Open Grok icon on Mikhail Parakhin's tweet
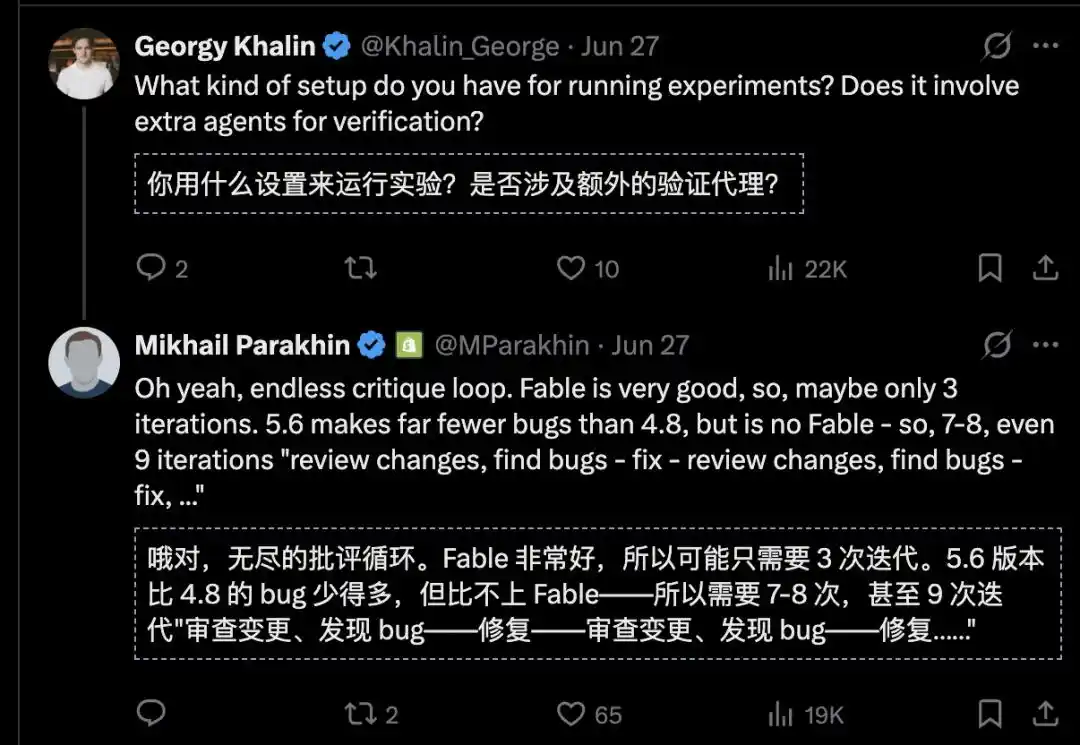Viewport: 1080px width, 745px height. point(997,344)
